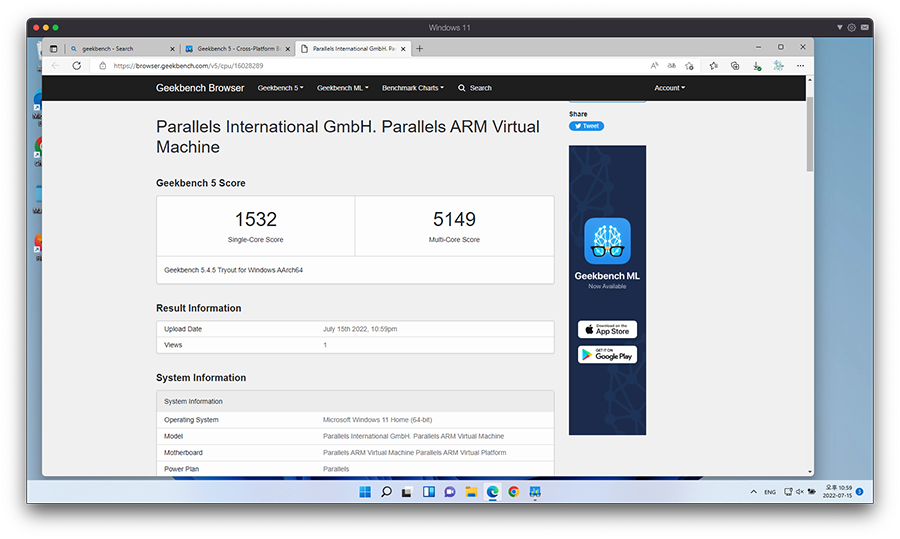Screen dimensions: 900x539
Task: Close the Geekbench 5 Cross-Platform tab
Action: pyautogui.click(x=288, y=49)
